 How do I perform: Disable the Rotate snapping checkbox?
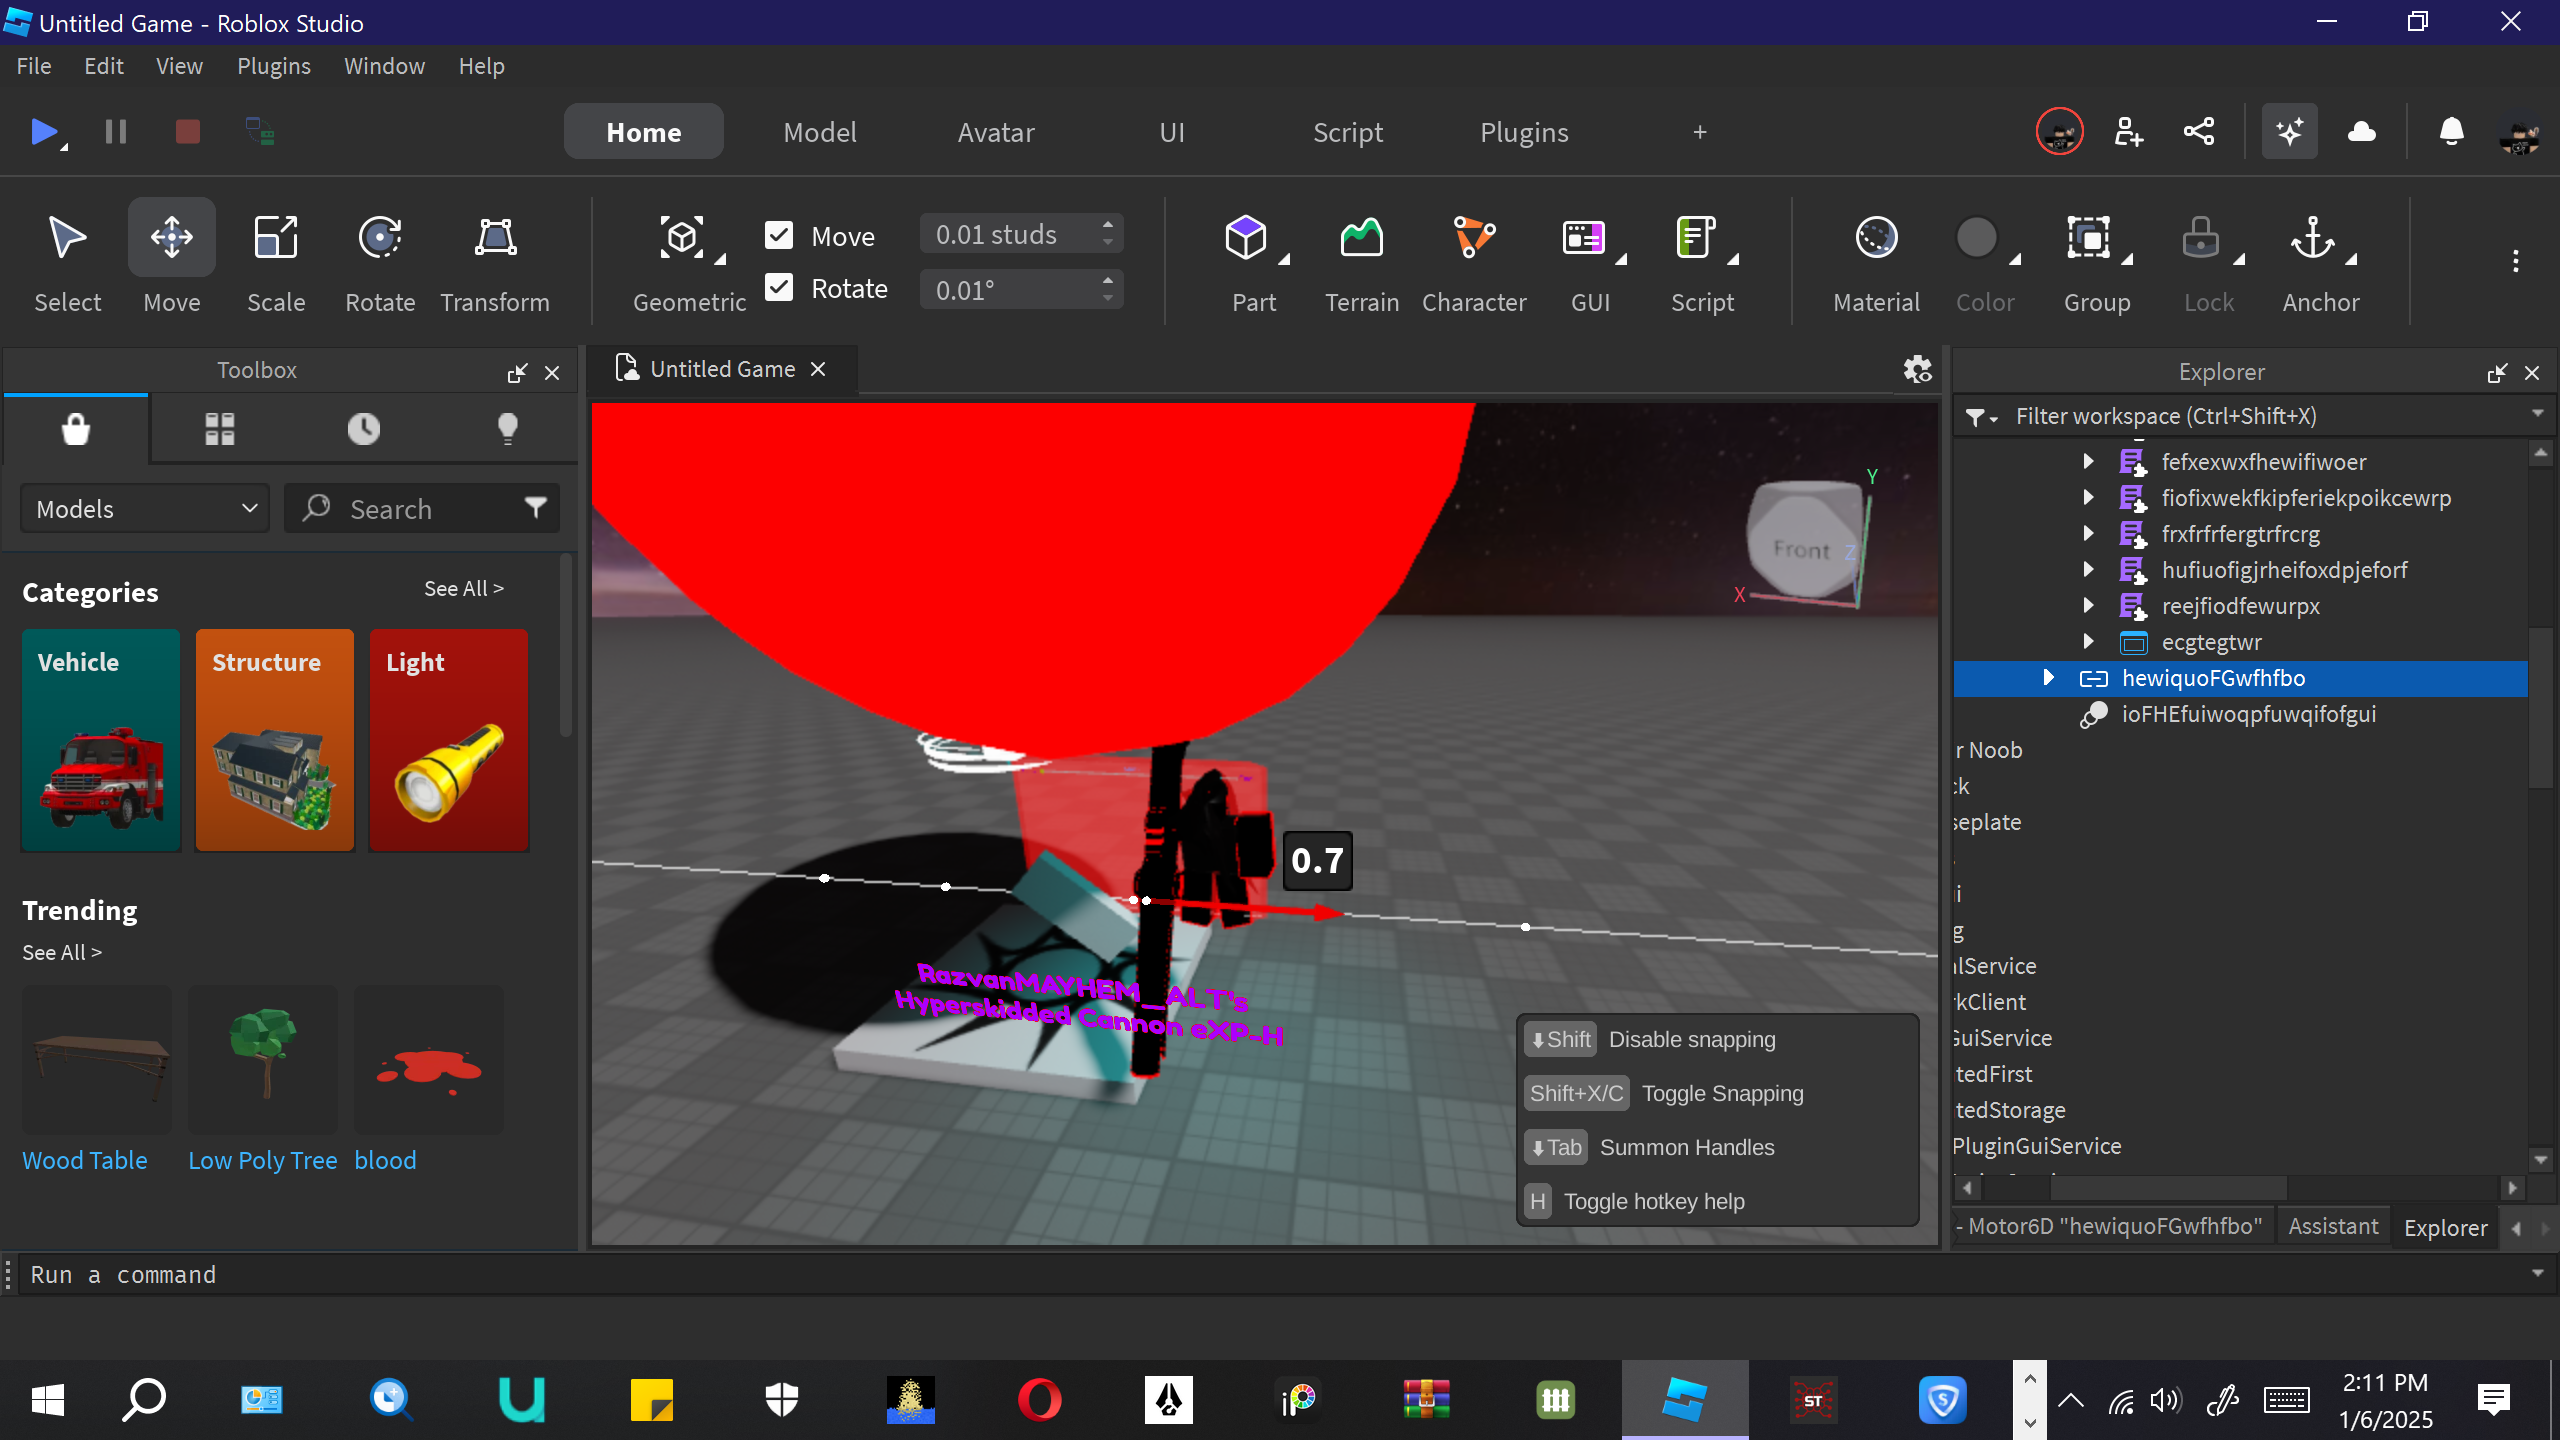pyautogui.click(x=779, y=288)
